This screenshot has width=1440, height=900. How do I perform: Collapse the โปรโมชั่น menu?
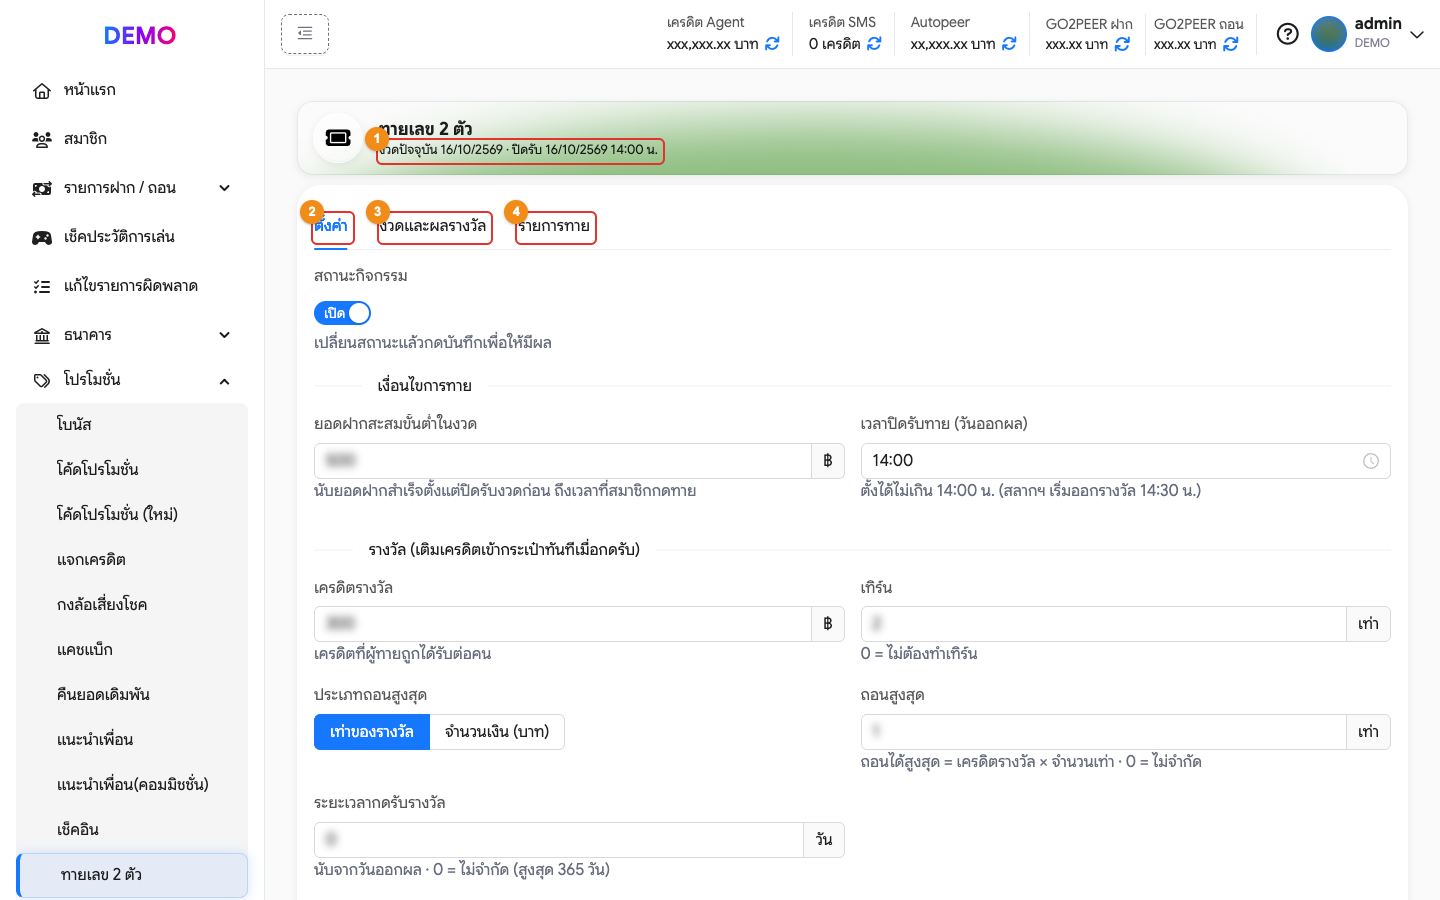tap(132, 380)
